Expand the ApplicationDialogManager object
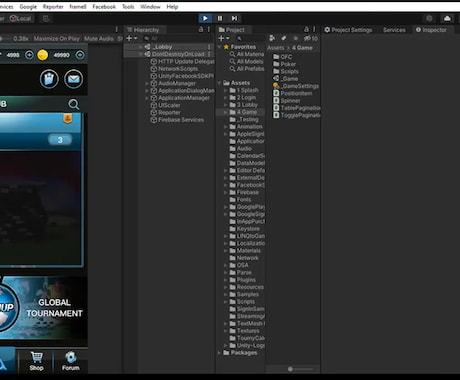This screenshot has height=380, width=460. click(147, 91)
